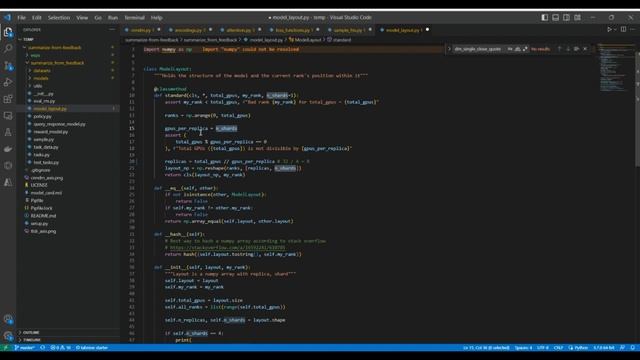Toggle Match Whole Word in Find widget
The height and width of the screenshot is (360, 640).
[518, 49]
